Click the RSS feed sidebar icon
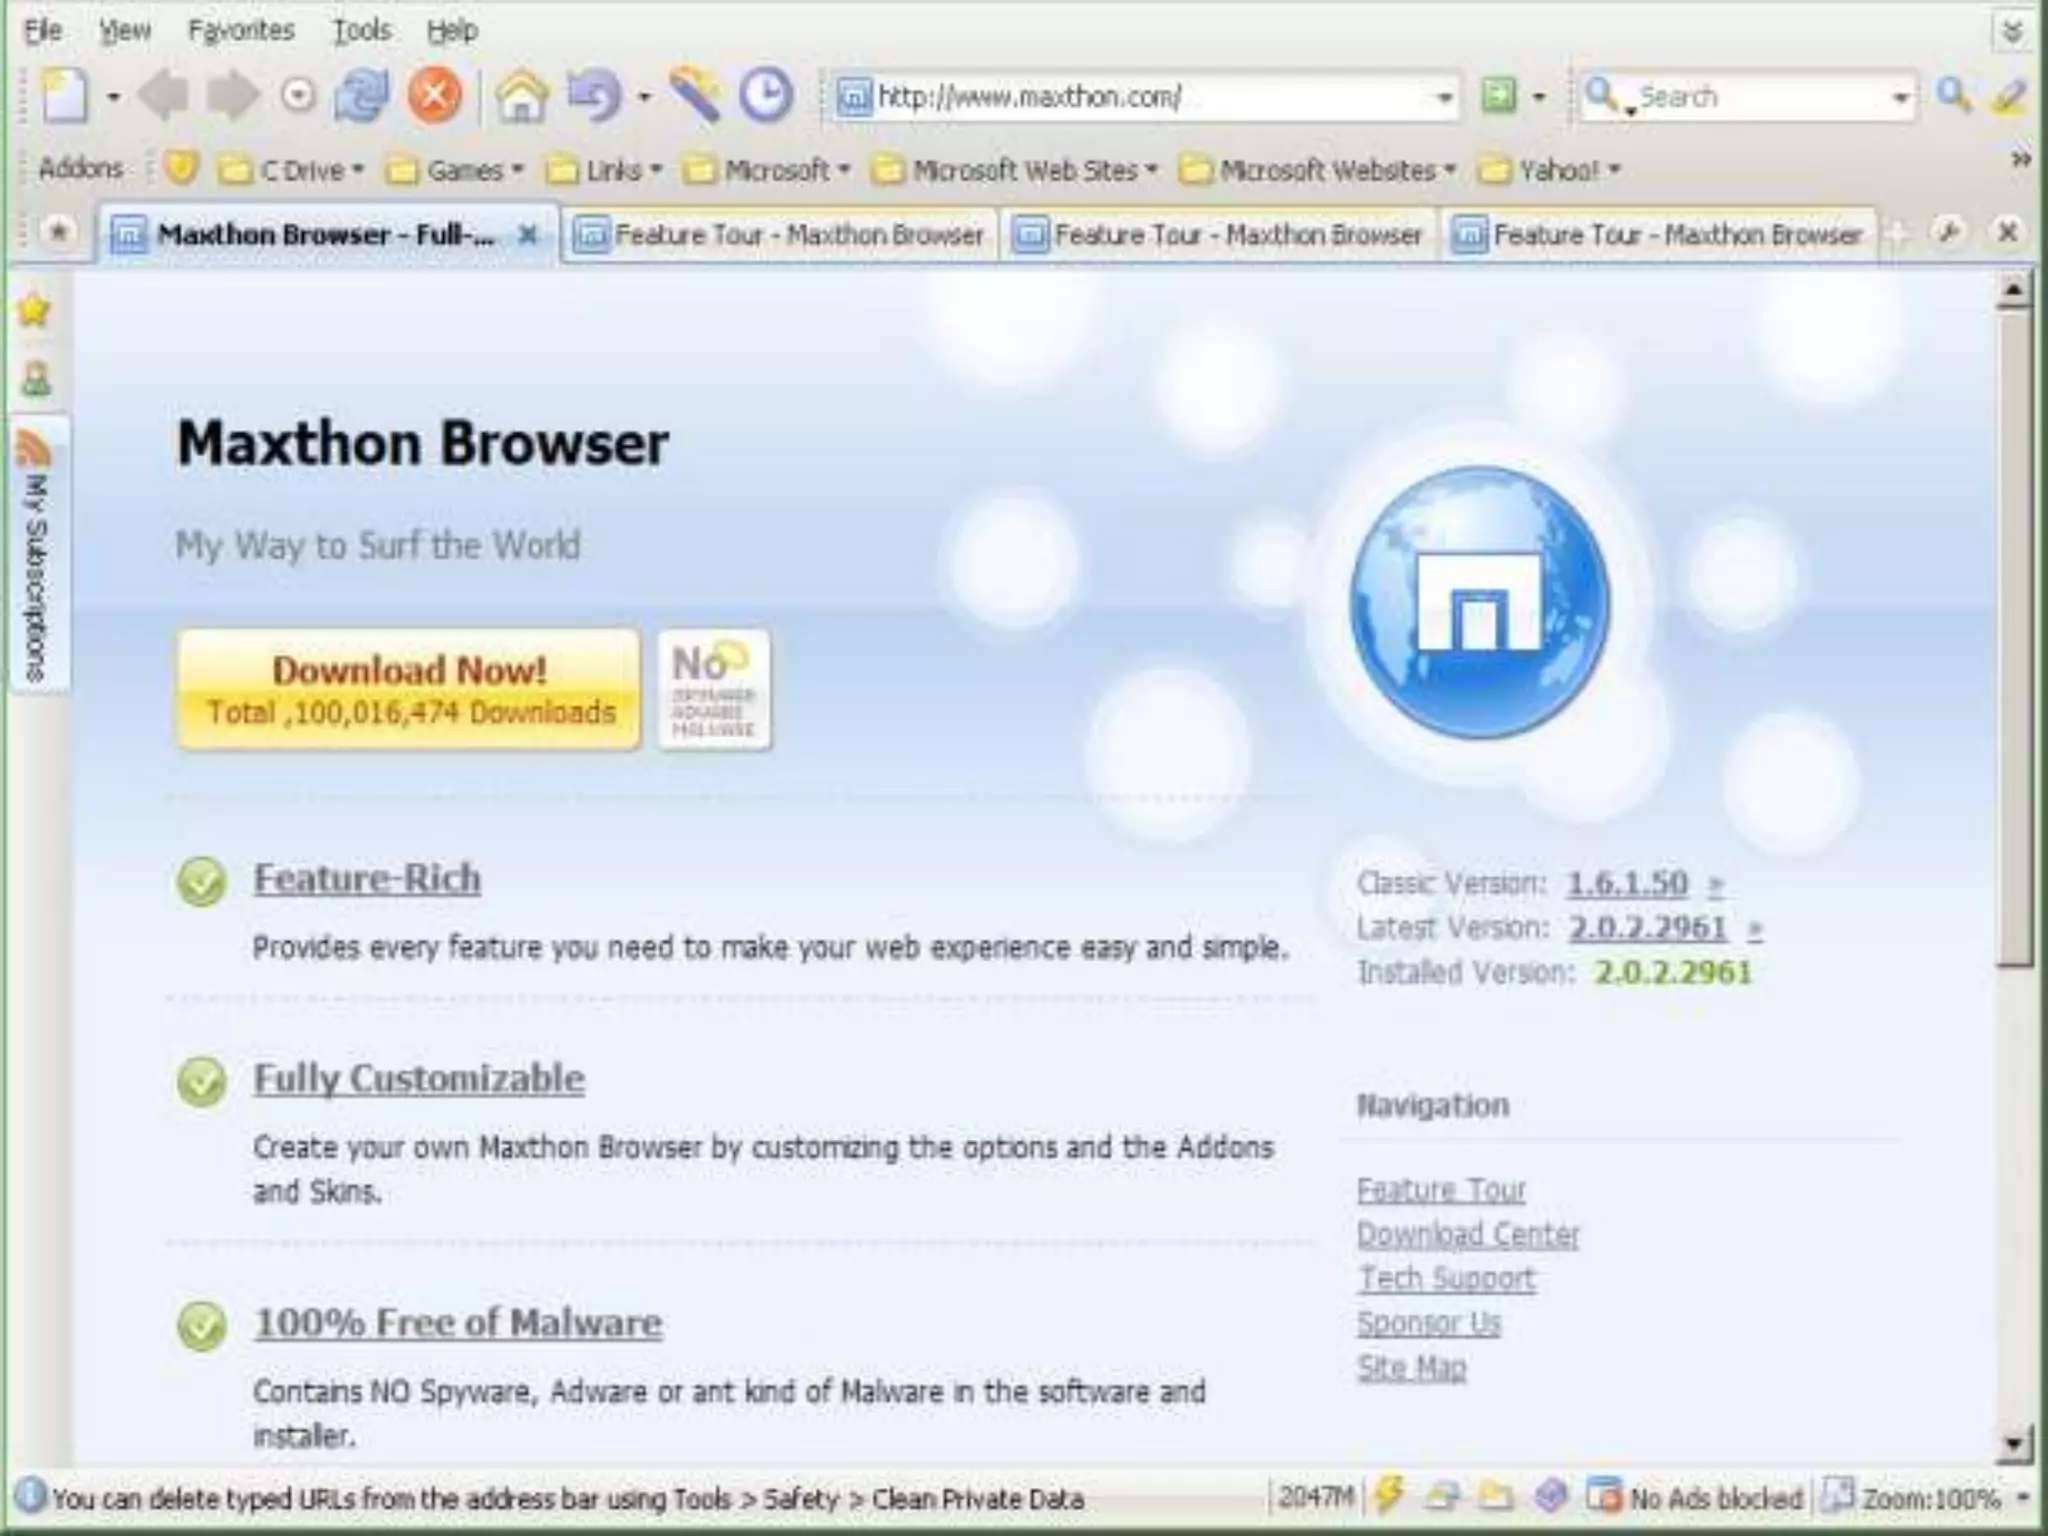The height and width of the screenshot is (1536, 2048). click(x=35, y=450)
